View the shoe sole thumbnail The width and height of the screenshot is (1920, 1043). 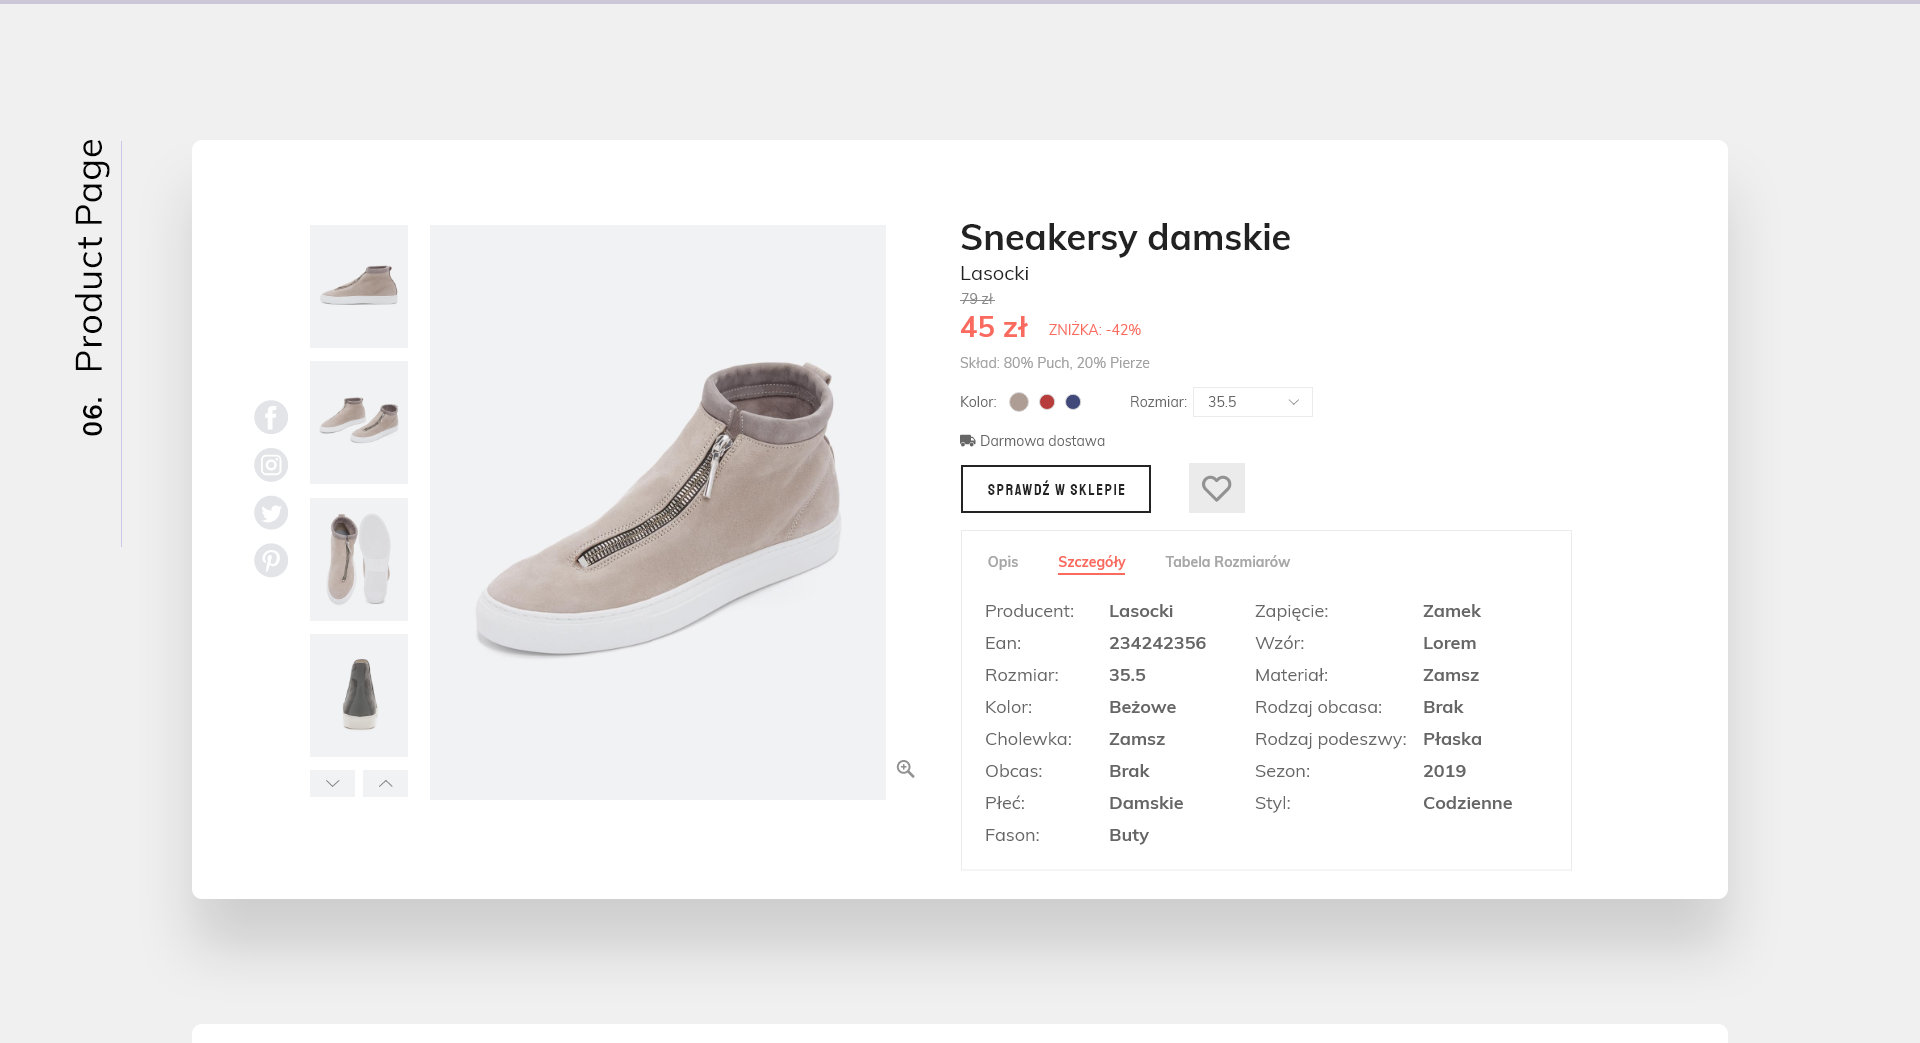359,559
